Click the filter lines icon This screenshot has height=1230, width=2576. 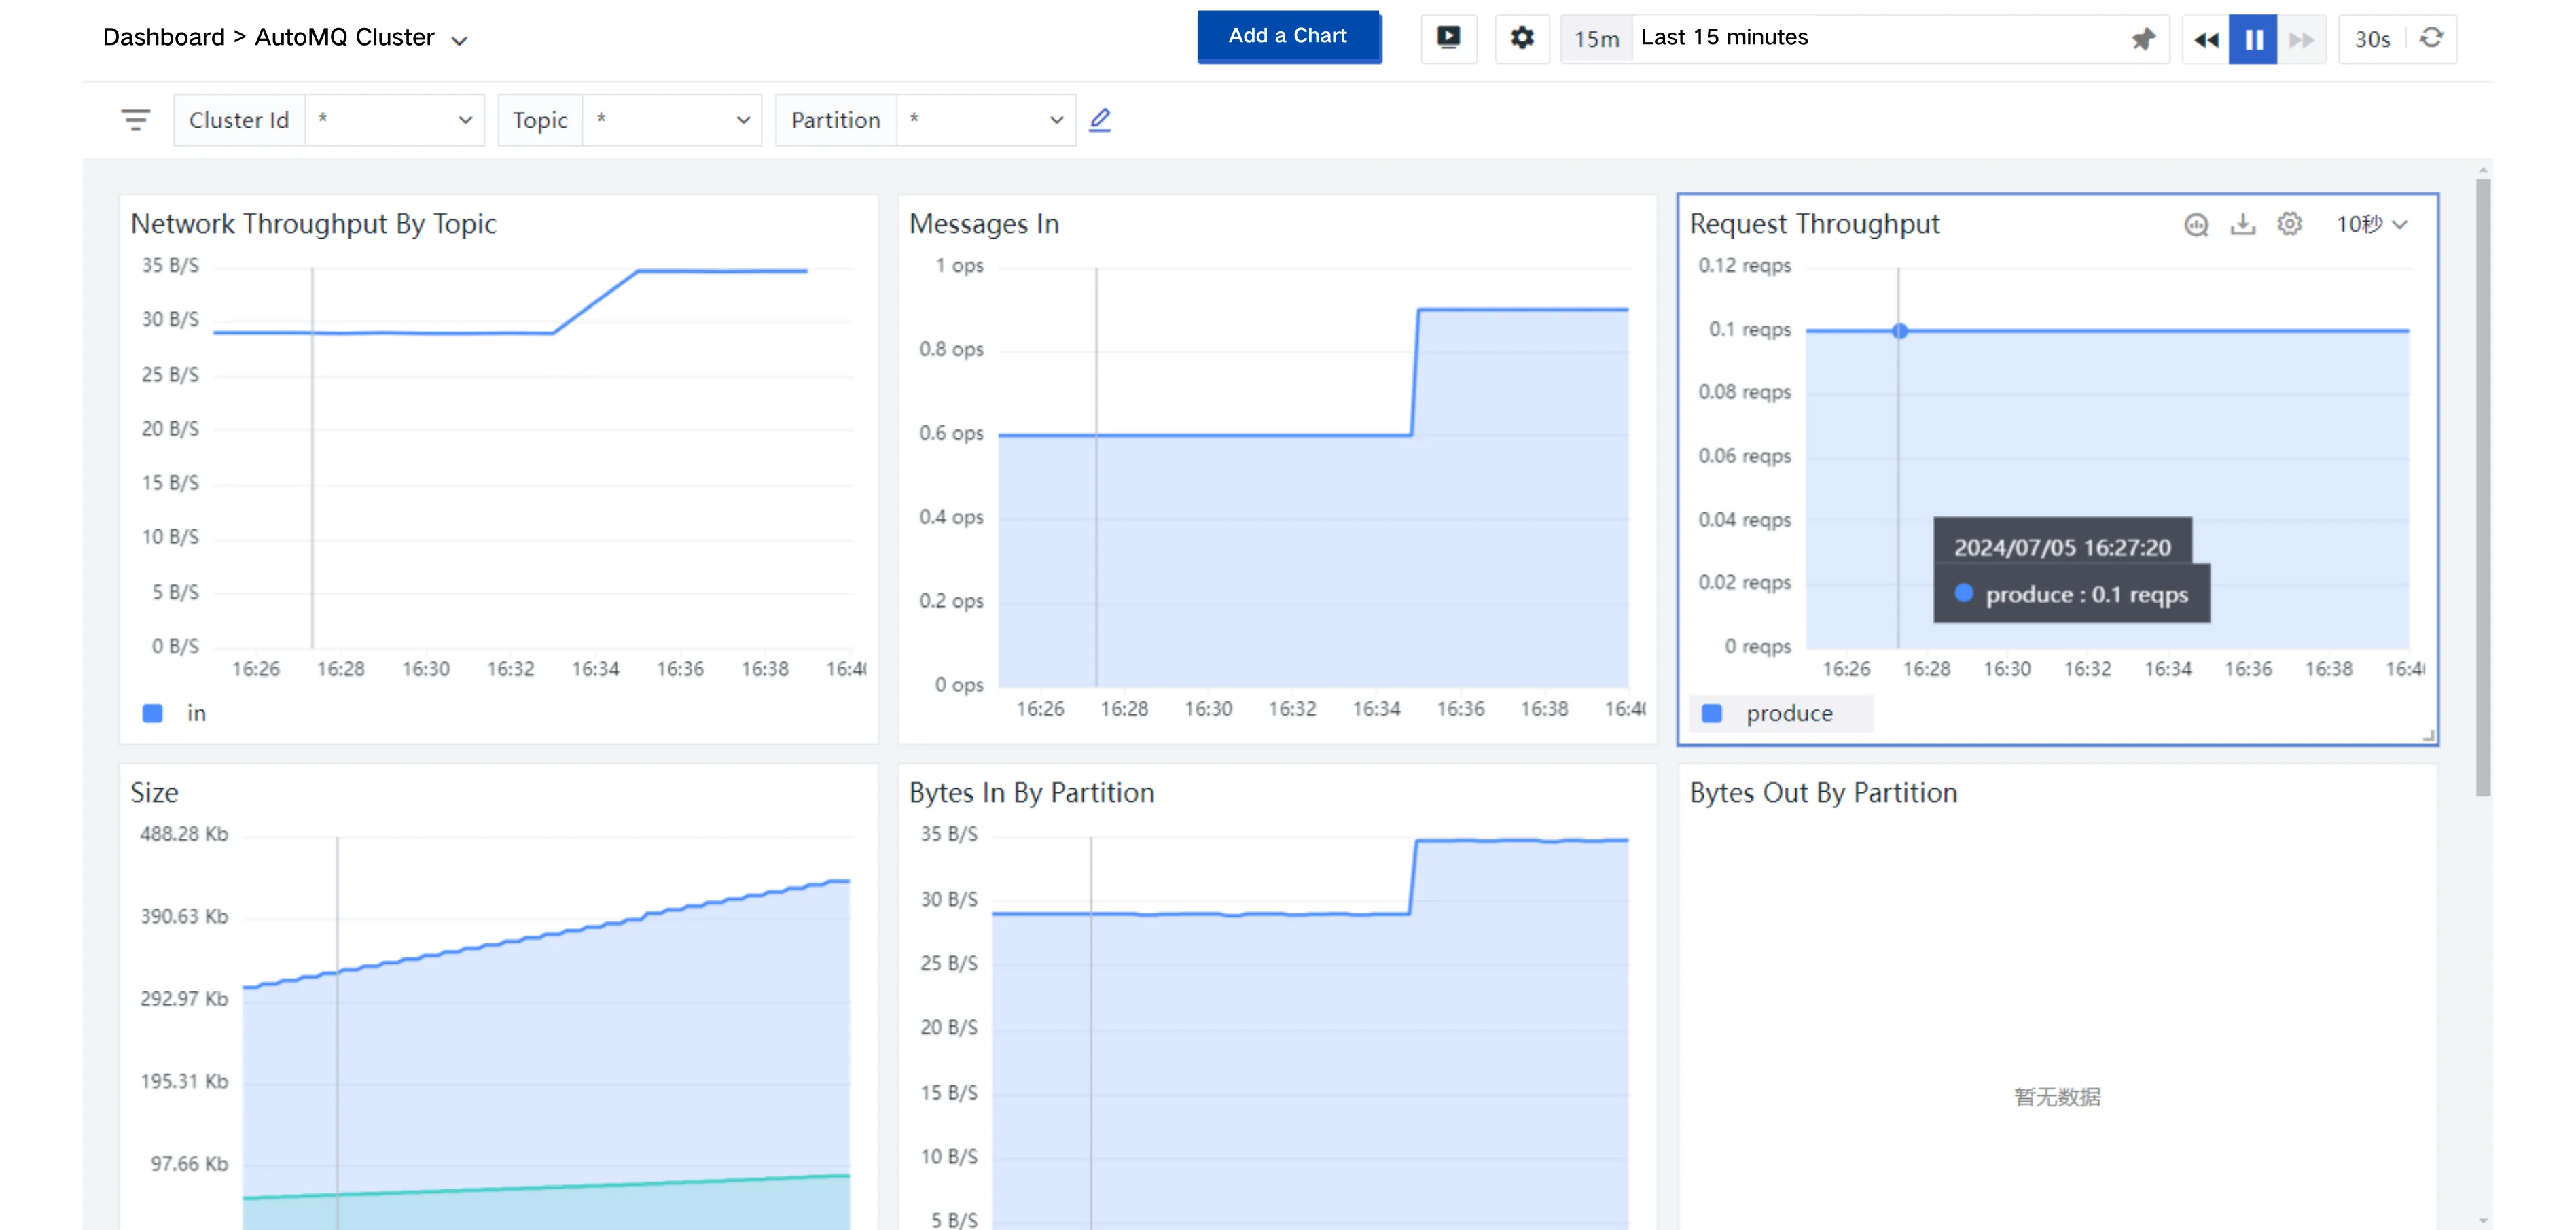(135, 120)
